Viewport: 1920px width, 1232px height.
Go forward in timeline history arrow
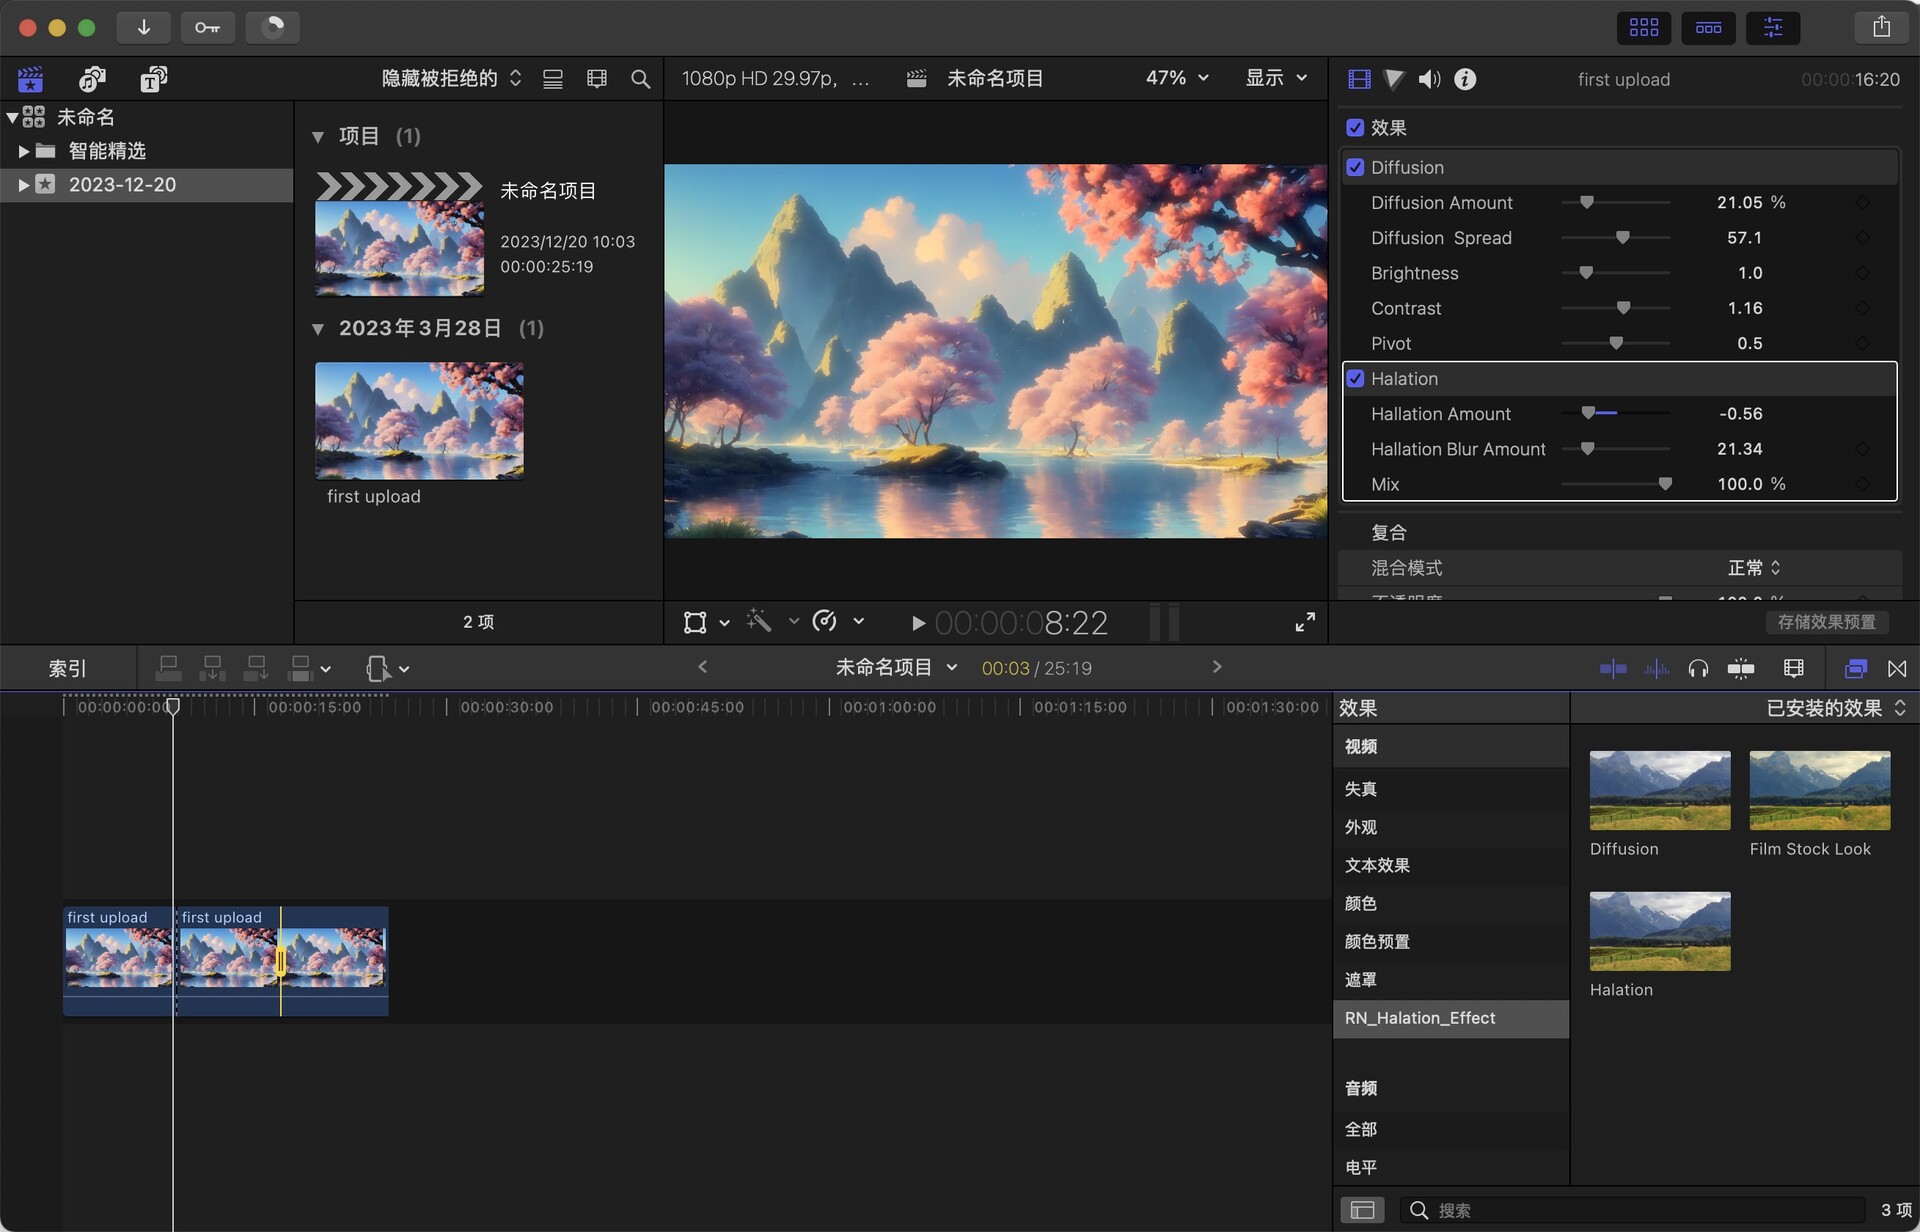(1217, 667)
